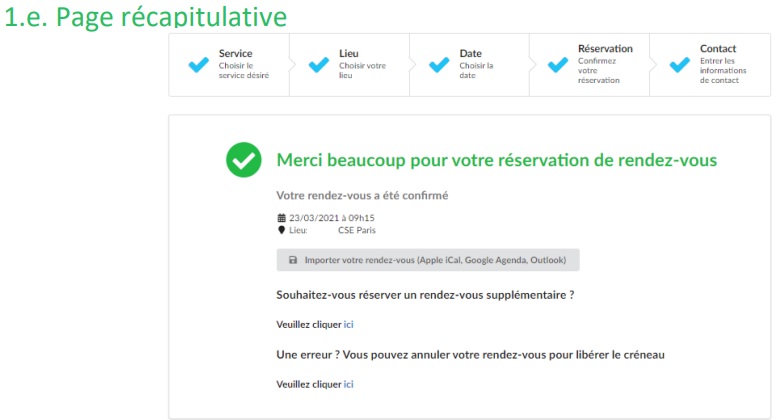Click the "Merci beaucoup" confirmation heading
Viewport: 780px width, 420px height.
(497, 160)
